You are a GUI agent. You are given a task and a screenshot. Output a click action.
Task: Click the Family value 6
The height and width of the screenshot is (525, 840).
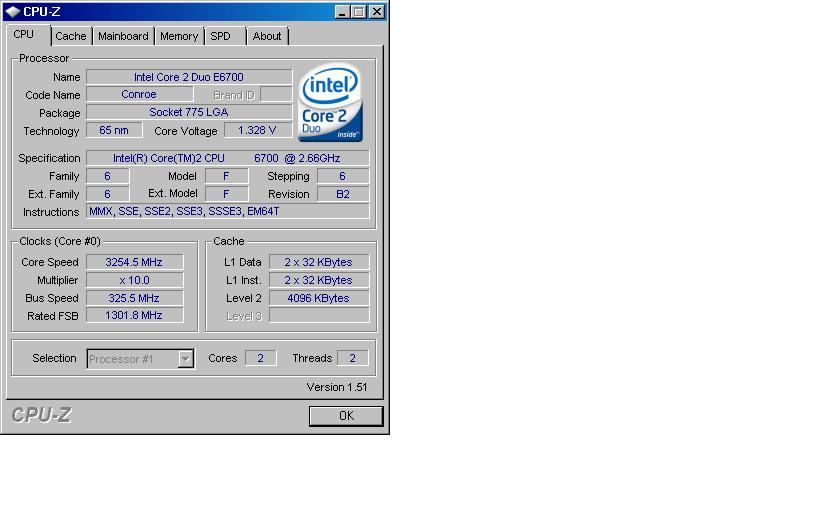tap(108, 176)
